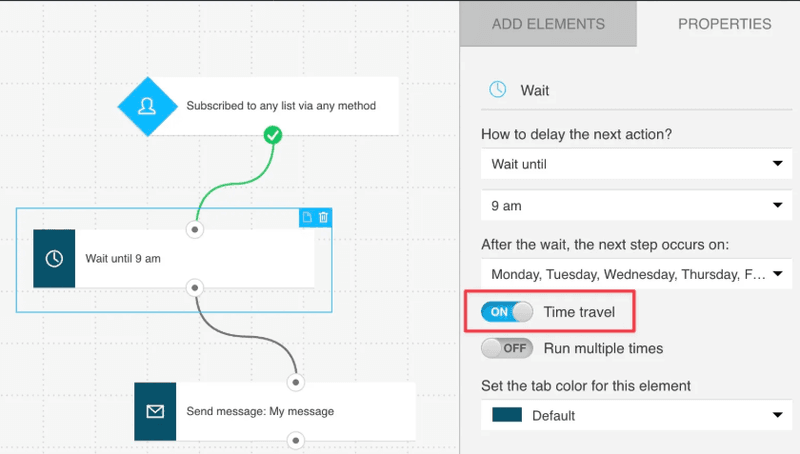This screenshot has width=800, height=454.
Task: Duplicate the Wait until 9 am element
Action: tap(308, 217)
